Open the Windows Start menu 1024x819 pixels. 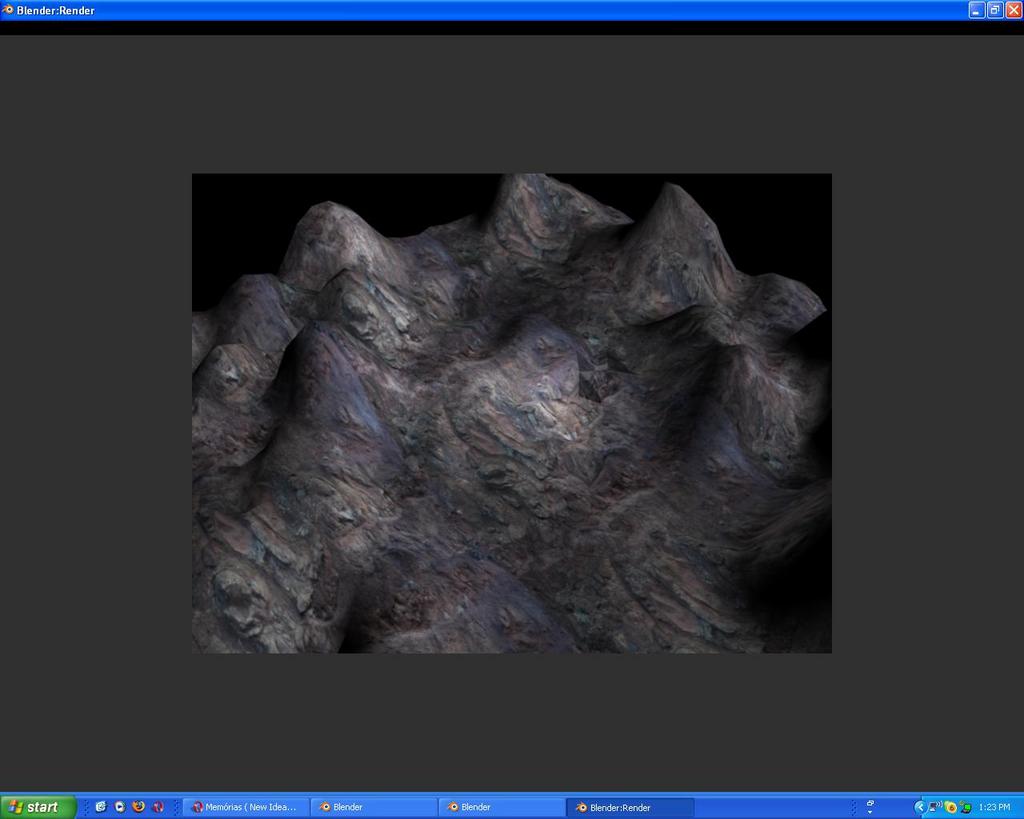38,807
